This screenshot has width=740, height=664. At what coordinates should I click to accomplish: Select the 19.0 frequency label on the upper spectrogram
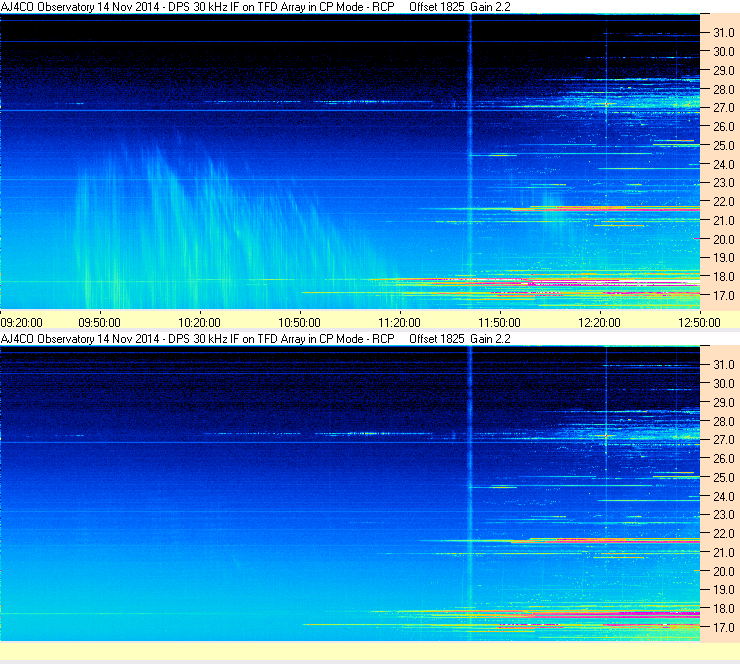(x=723, y=258)
